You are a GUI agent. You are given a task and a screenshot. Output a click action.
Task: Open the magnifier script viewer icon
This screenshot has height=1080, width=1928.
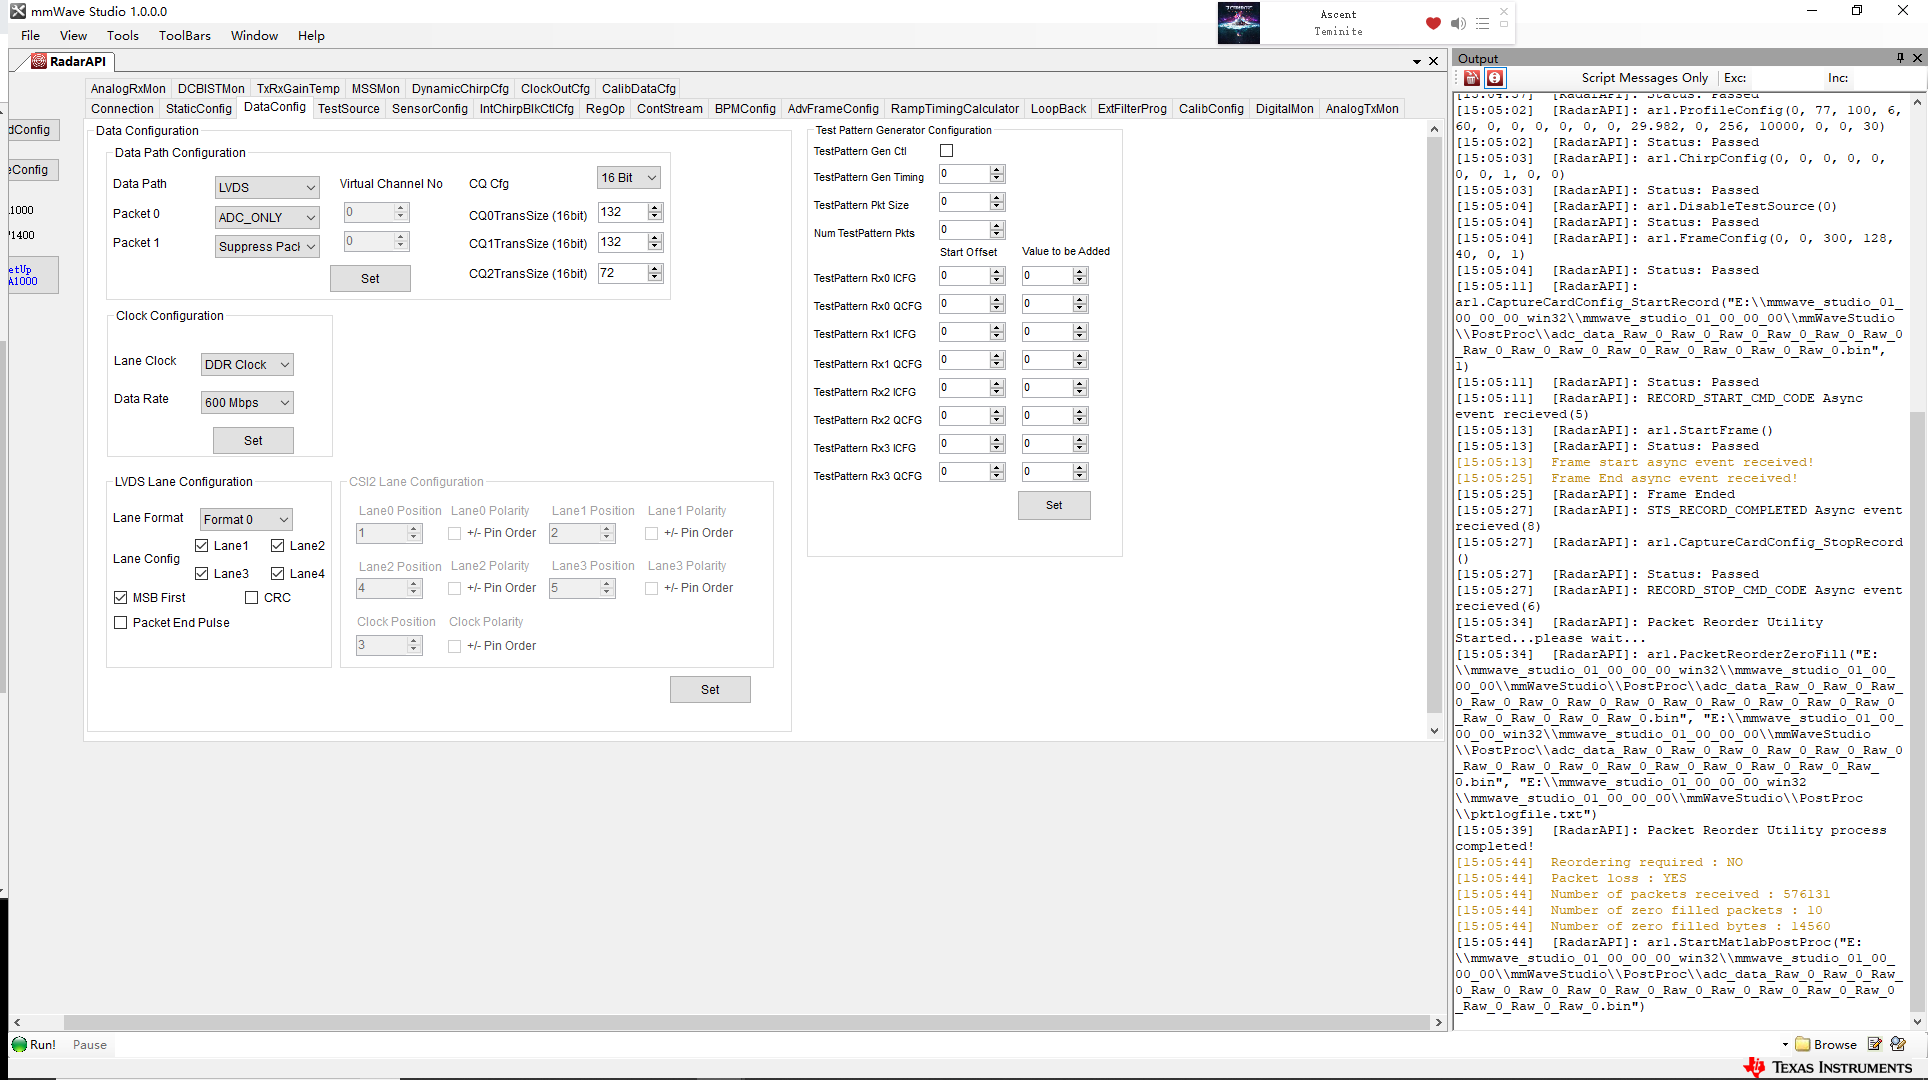coord(1898,1044)
